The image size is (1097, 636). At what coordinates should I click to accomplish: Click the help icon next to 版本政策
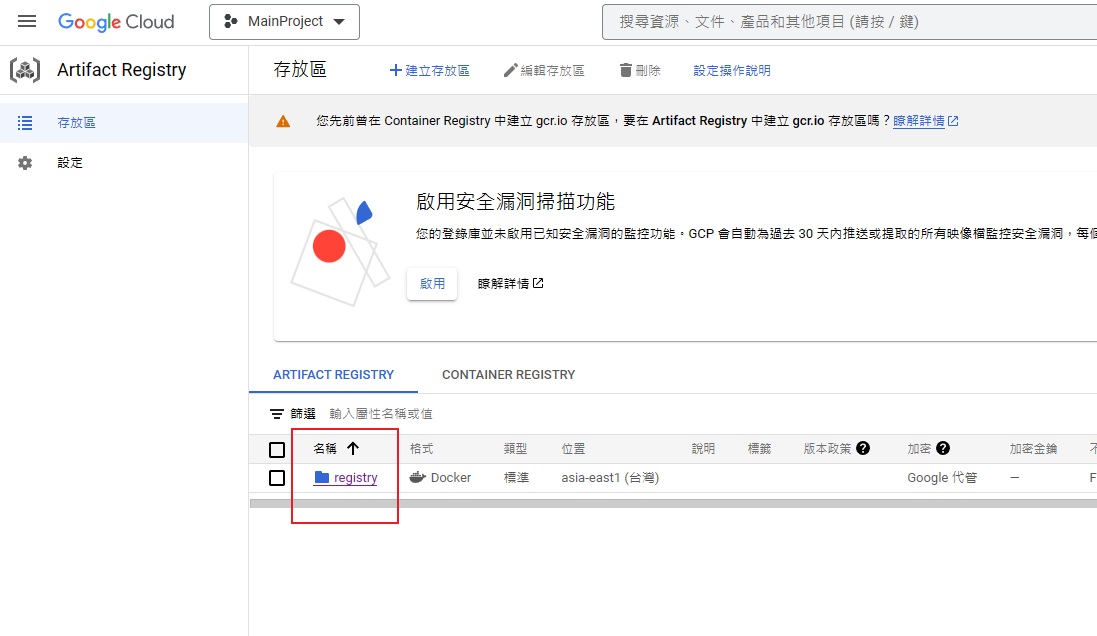coord(863,448)
